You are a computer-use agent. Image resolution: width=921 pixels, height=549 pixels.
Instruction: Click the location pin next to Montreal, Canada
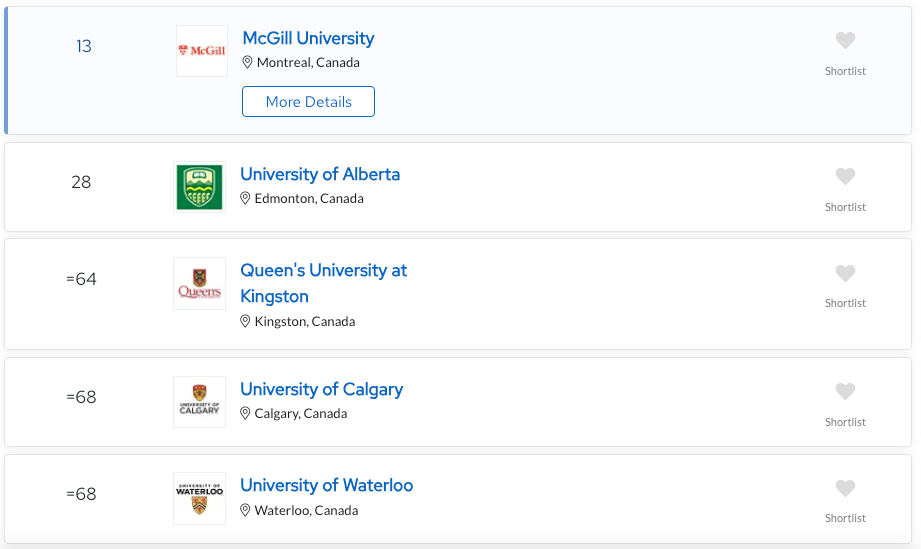(247, 62)
